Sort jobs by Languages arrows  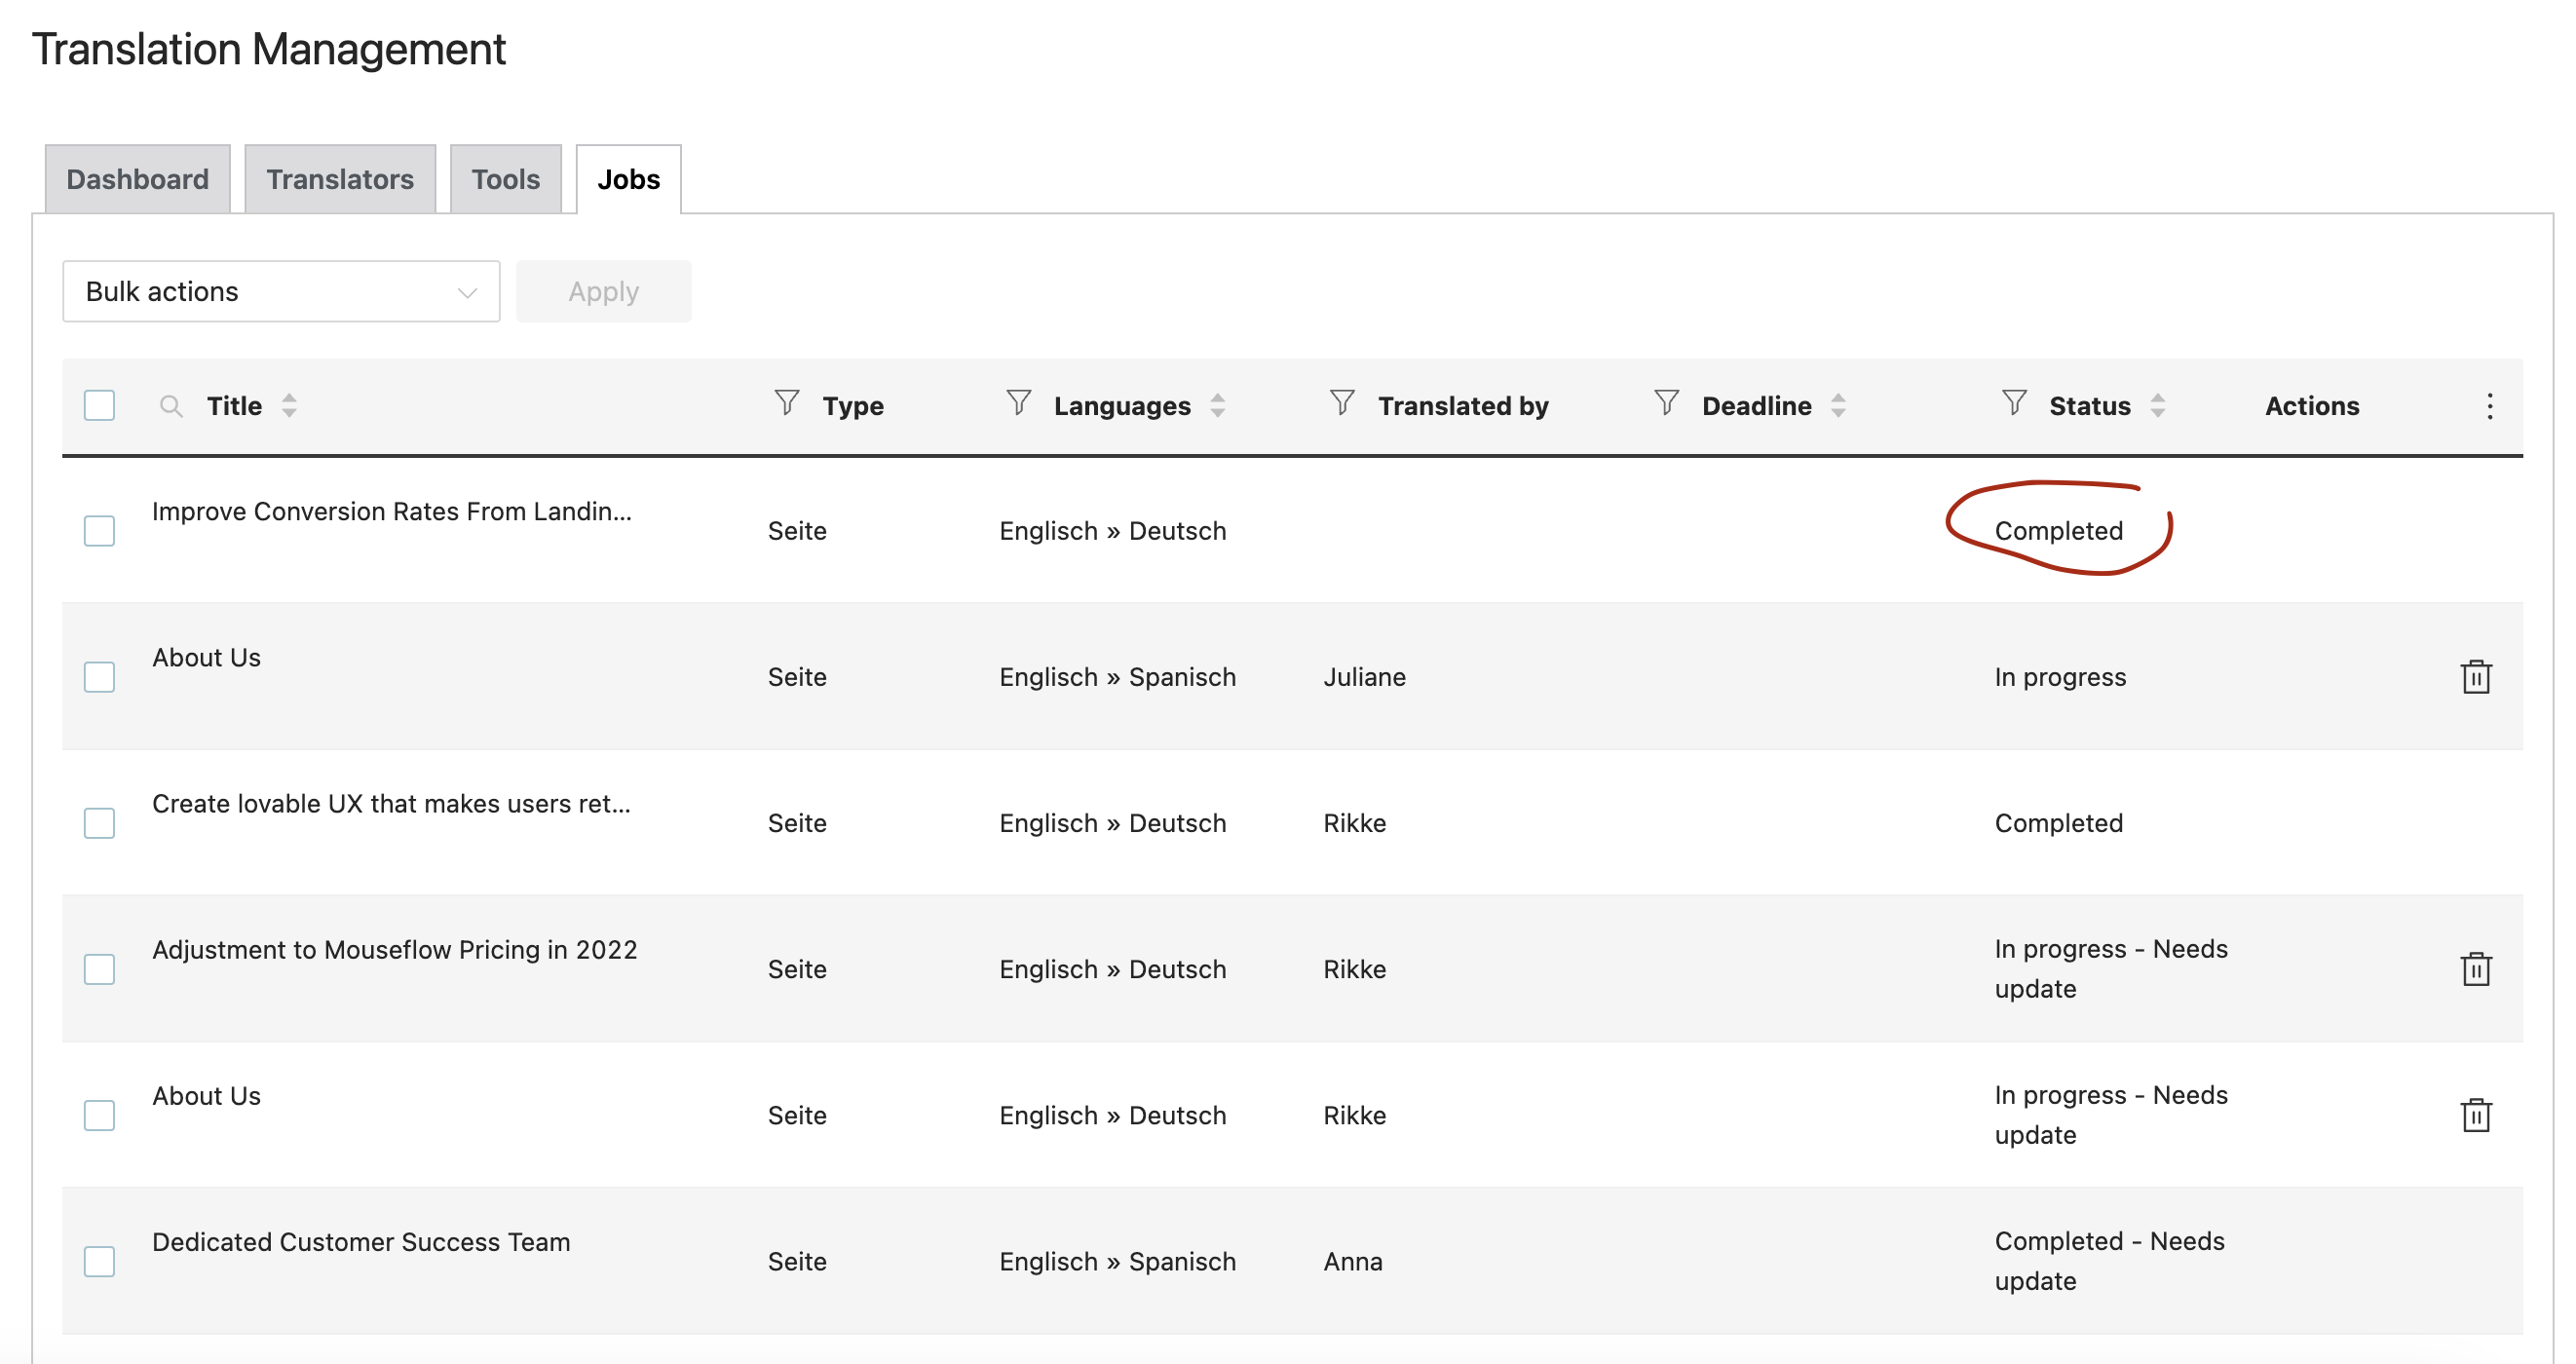pos(1217,405)
